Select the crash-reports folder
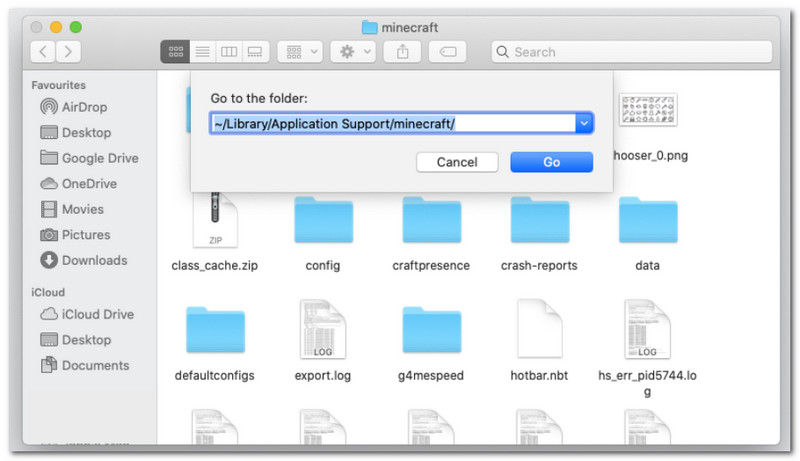 (x=540, y=220)
